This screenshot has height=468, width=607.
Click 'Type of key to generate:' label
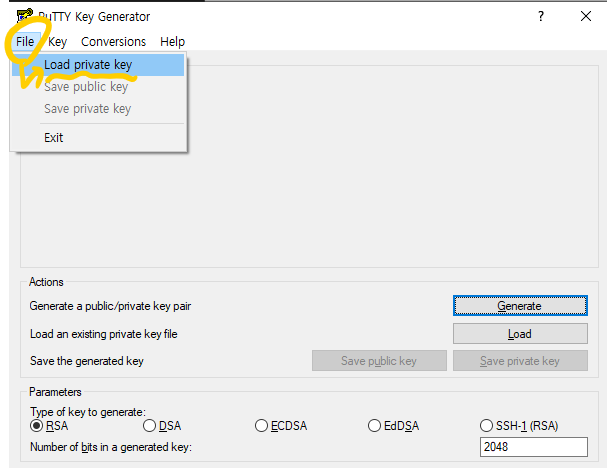click(x=88, y=412)
